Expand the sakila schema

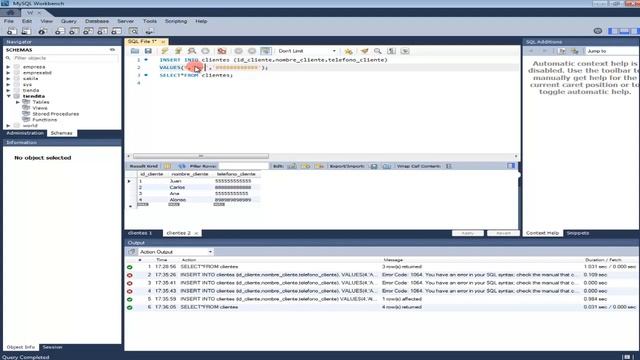coord(9,78)
